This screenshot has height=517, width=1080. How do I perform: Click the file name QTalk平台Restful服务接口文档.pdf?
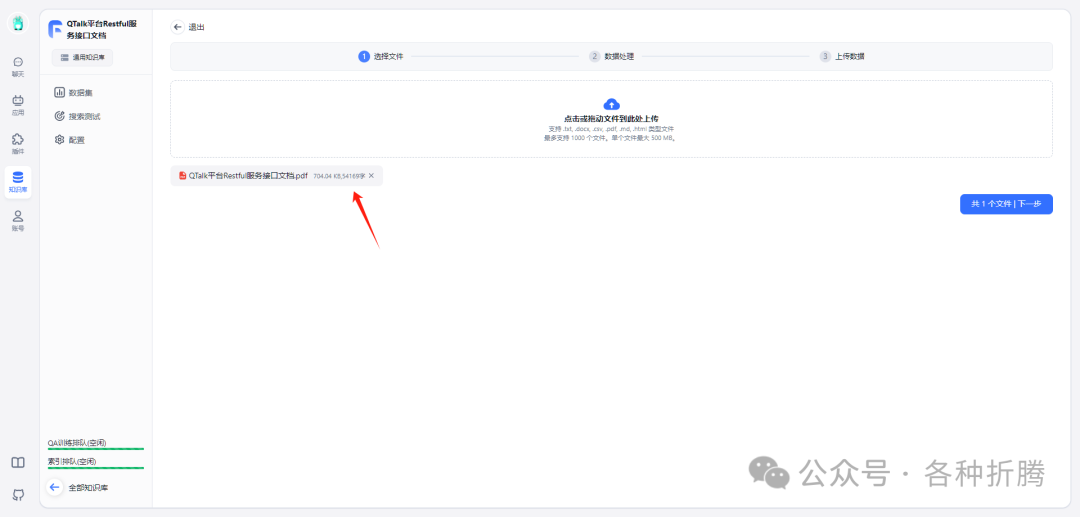click(x=248, y=176)
